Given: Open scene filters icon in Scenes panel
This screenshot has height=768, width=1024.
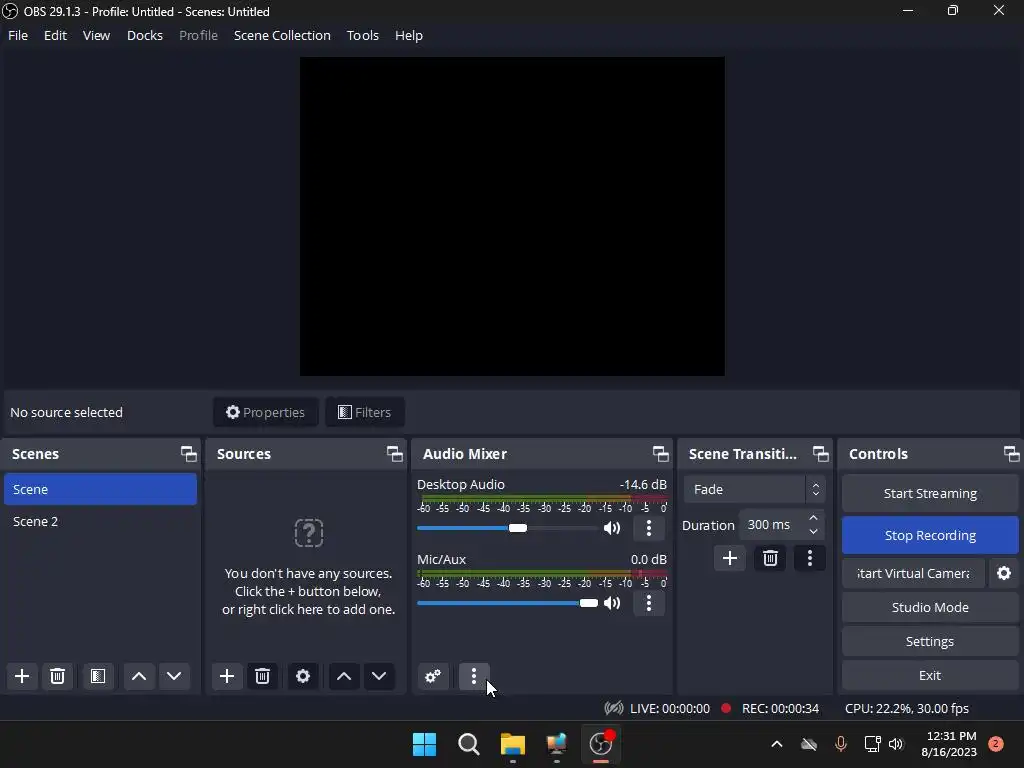Looking at the screenshot, I should tap(98, 676).
